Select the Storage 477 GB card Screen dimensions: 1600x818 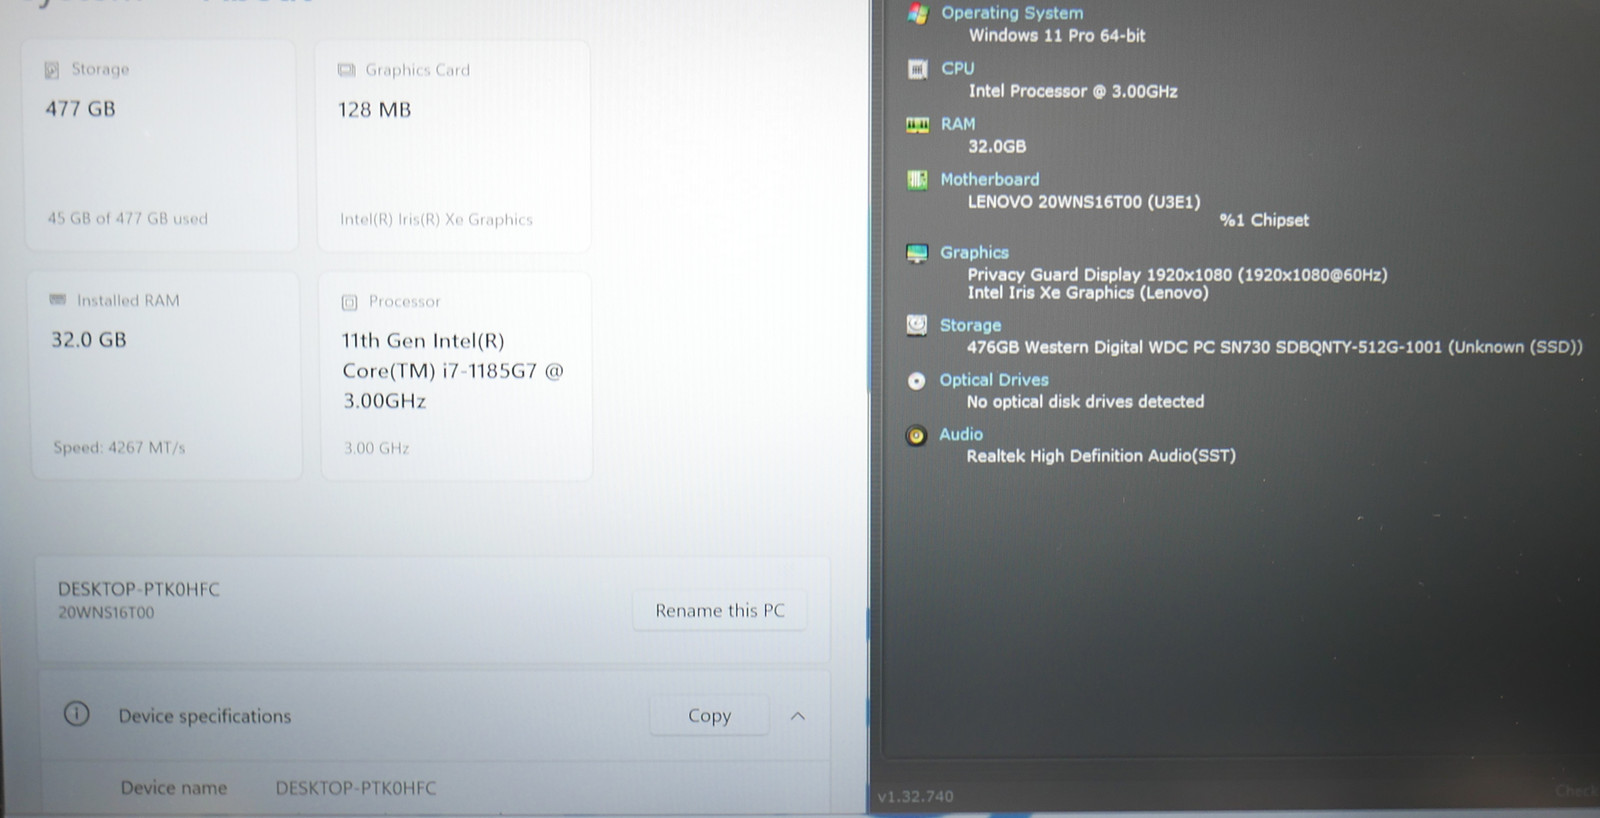tap(161, 146)
